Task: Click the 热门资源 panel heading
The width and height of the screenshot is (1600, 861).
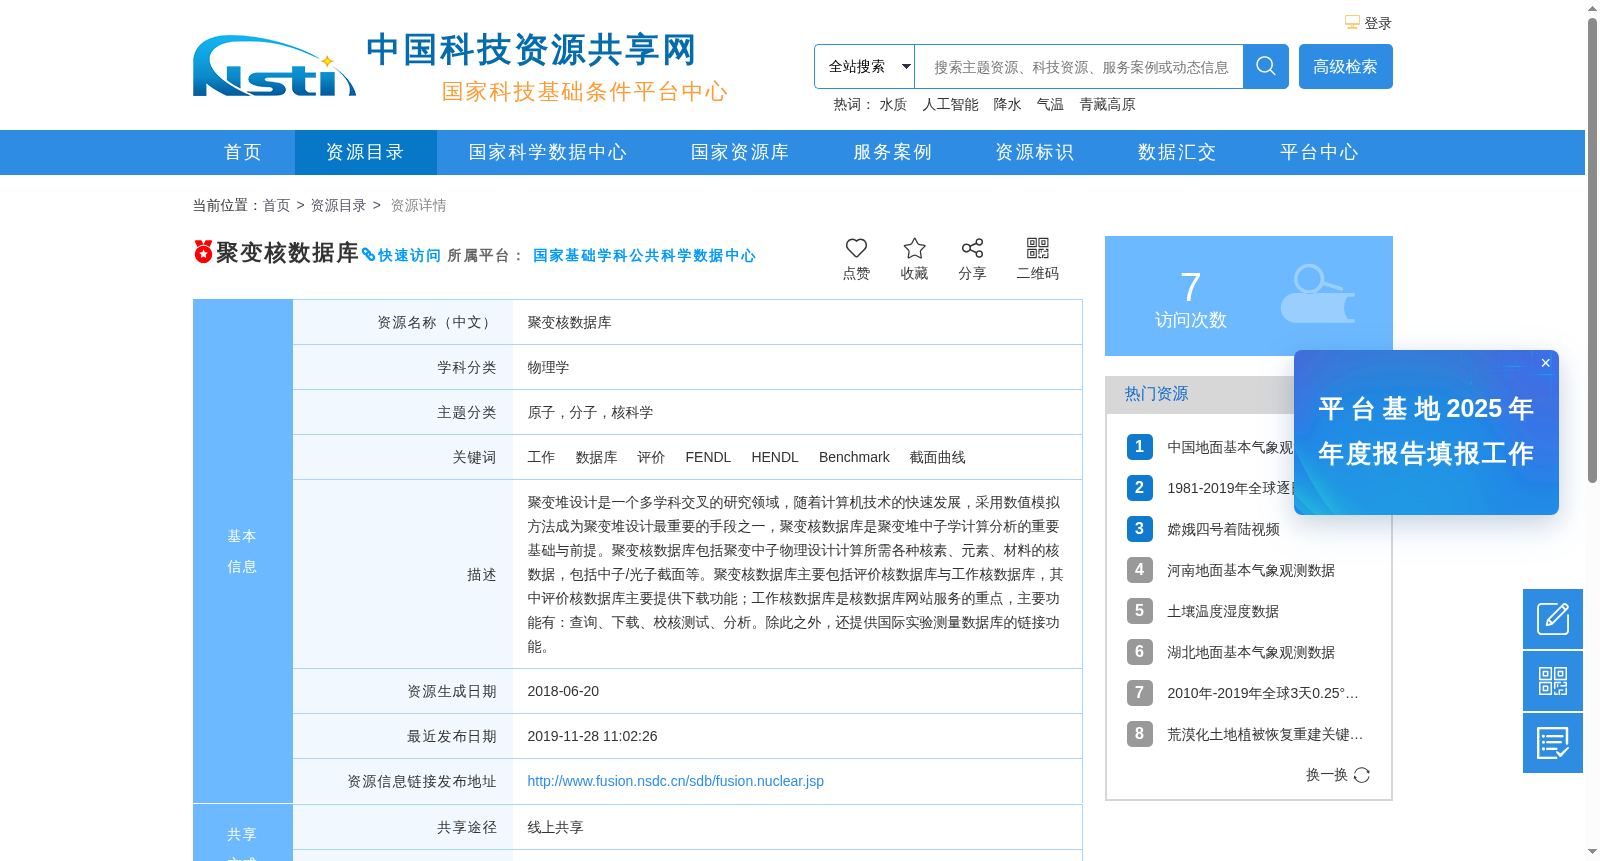Action: click(x=1156, y=394)
